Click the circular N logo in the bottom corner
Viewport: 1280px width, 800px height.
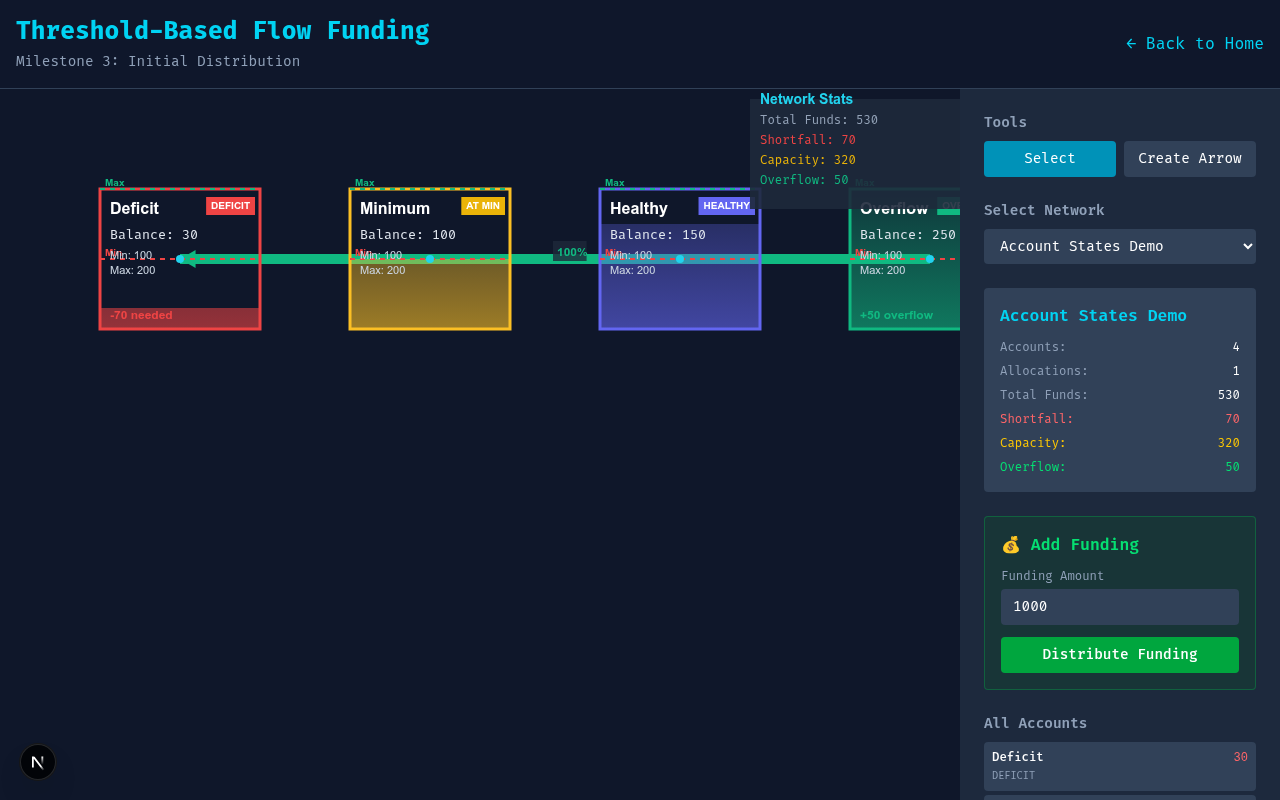click(37, 762)
